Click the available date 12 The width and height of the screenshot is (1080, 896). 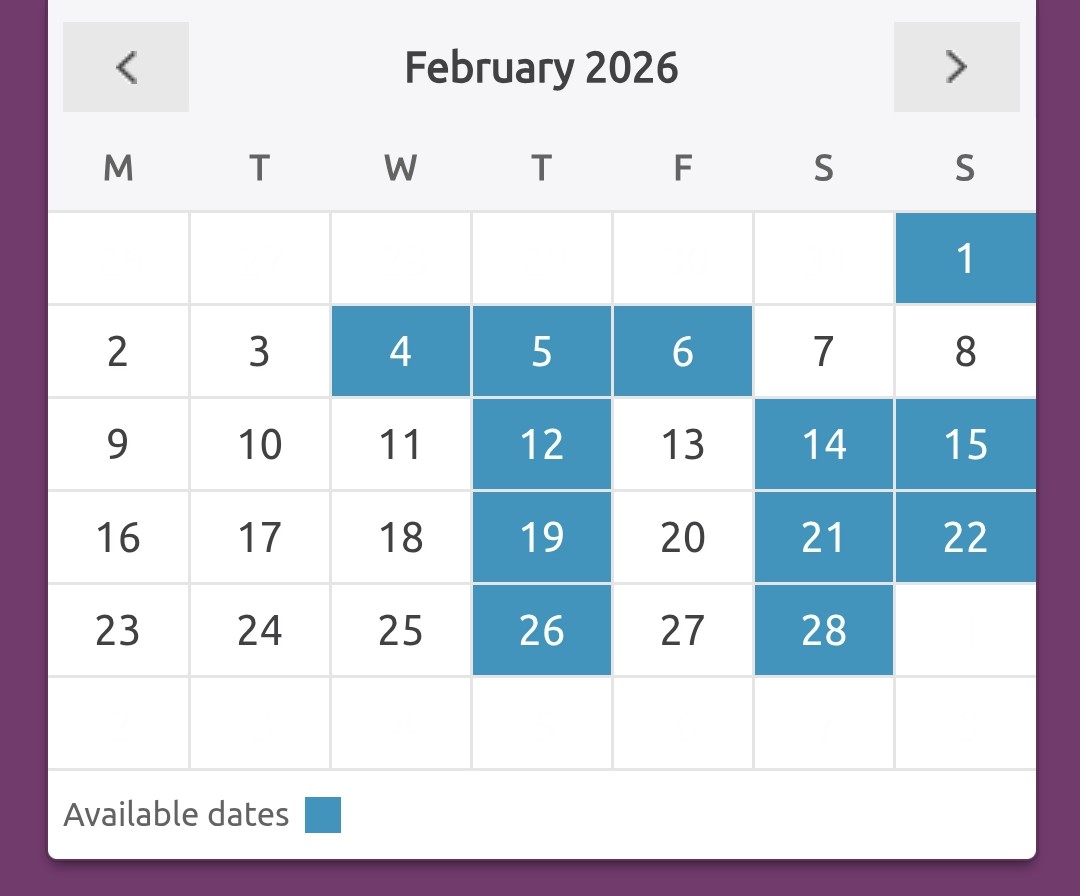click(x=542, y=444)
